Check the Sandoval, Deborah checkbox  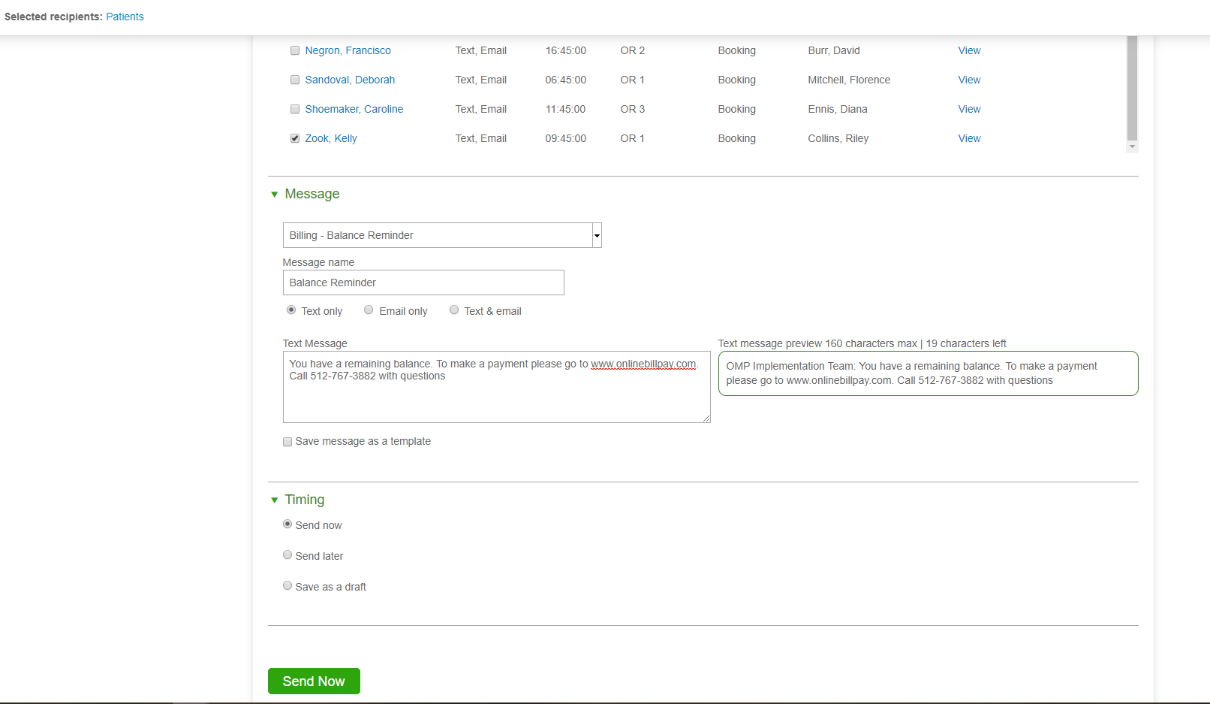[295, 80]
